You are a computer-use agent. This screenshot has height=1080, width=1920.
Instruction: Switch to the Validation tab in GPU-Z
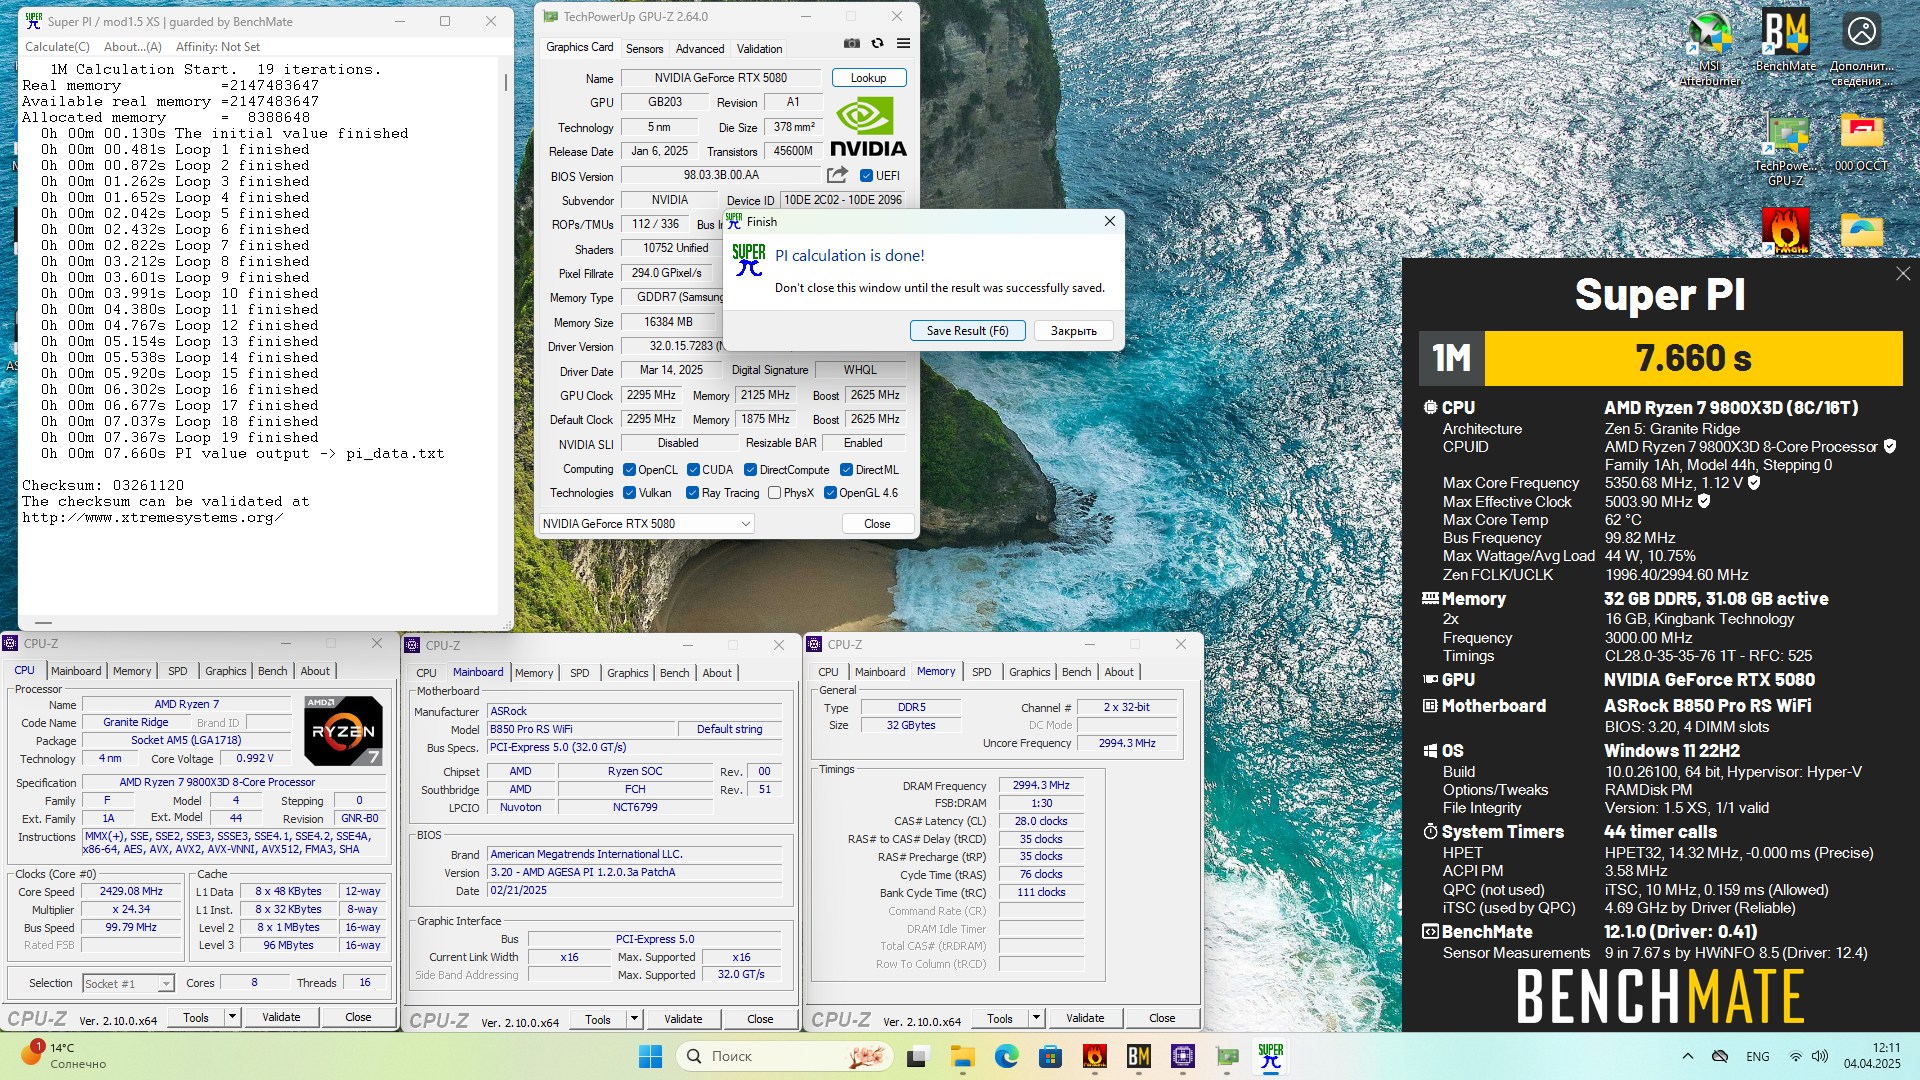760,49
